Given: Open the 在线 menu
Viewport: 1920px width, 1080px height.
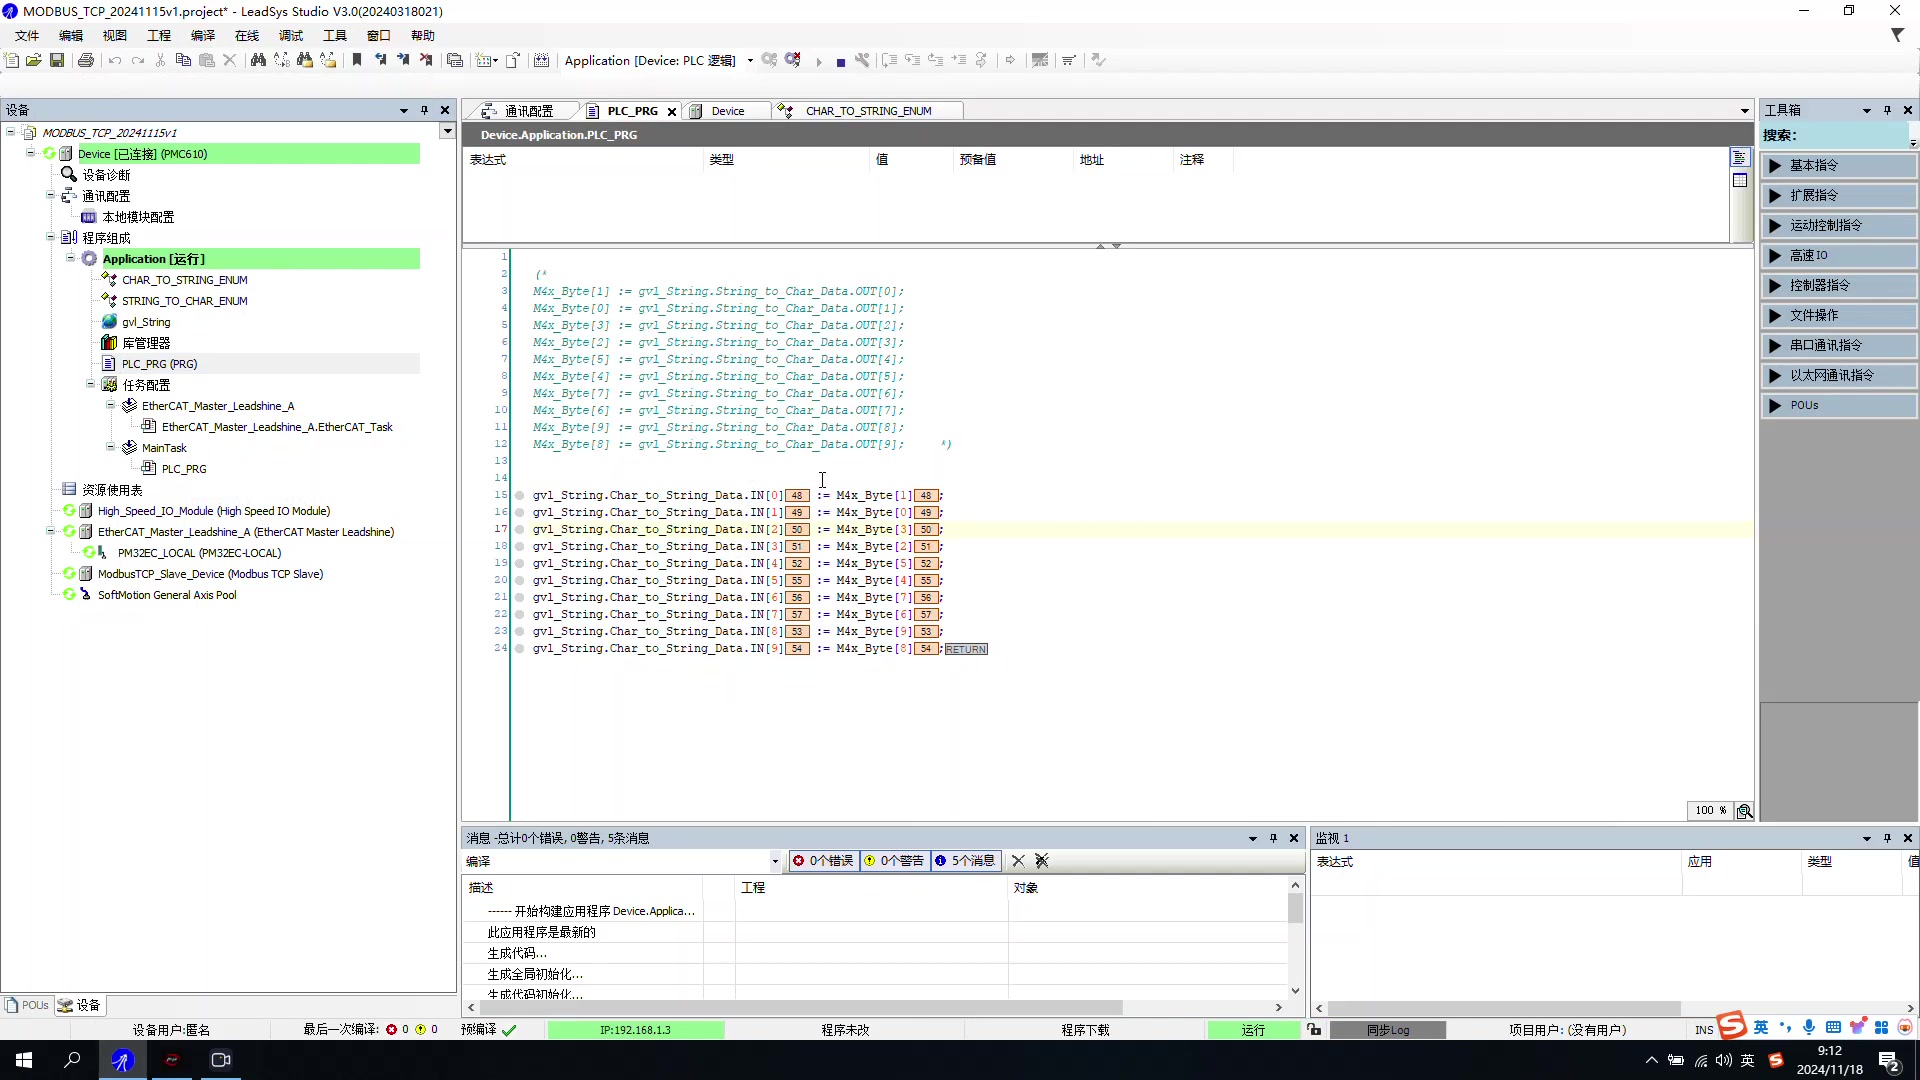Looking at the screenshot, I should tap(247, 35).
